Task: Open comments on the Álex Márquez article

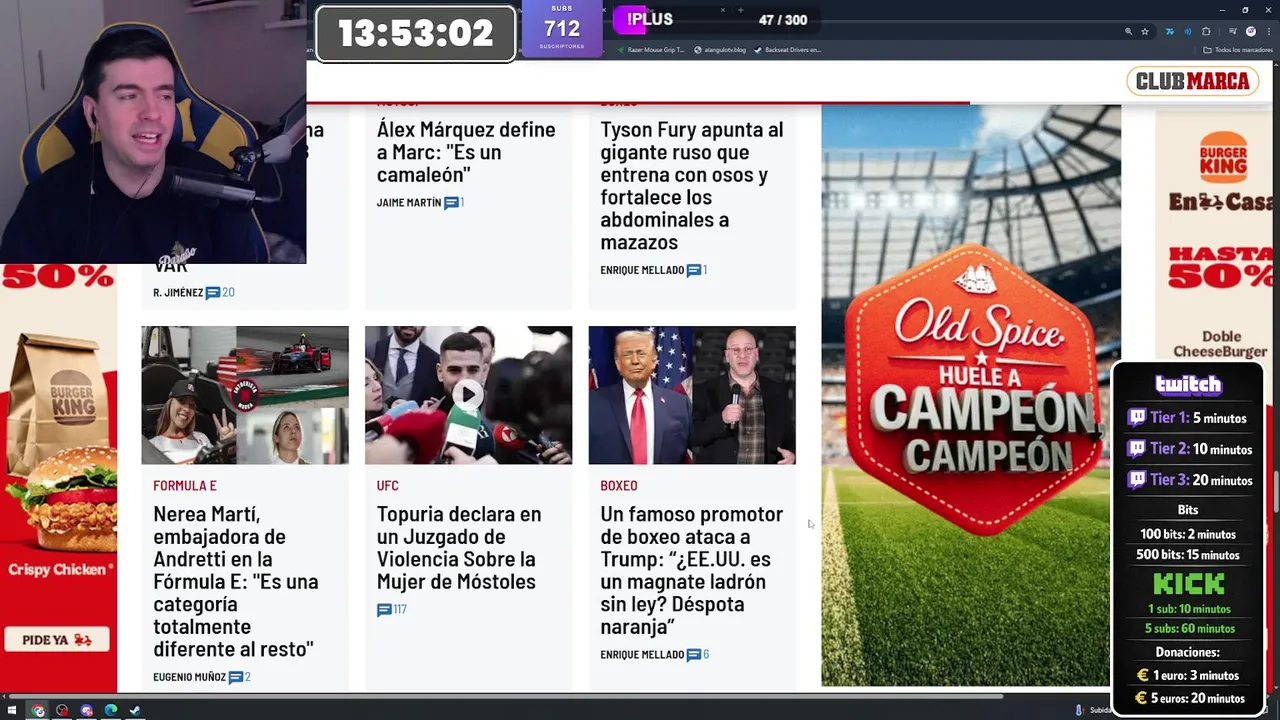Action: [x=454, y=202]
